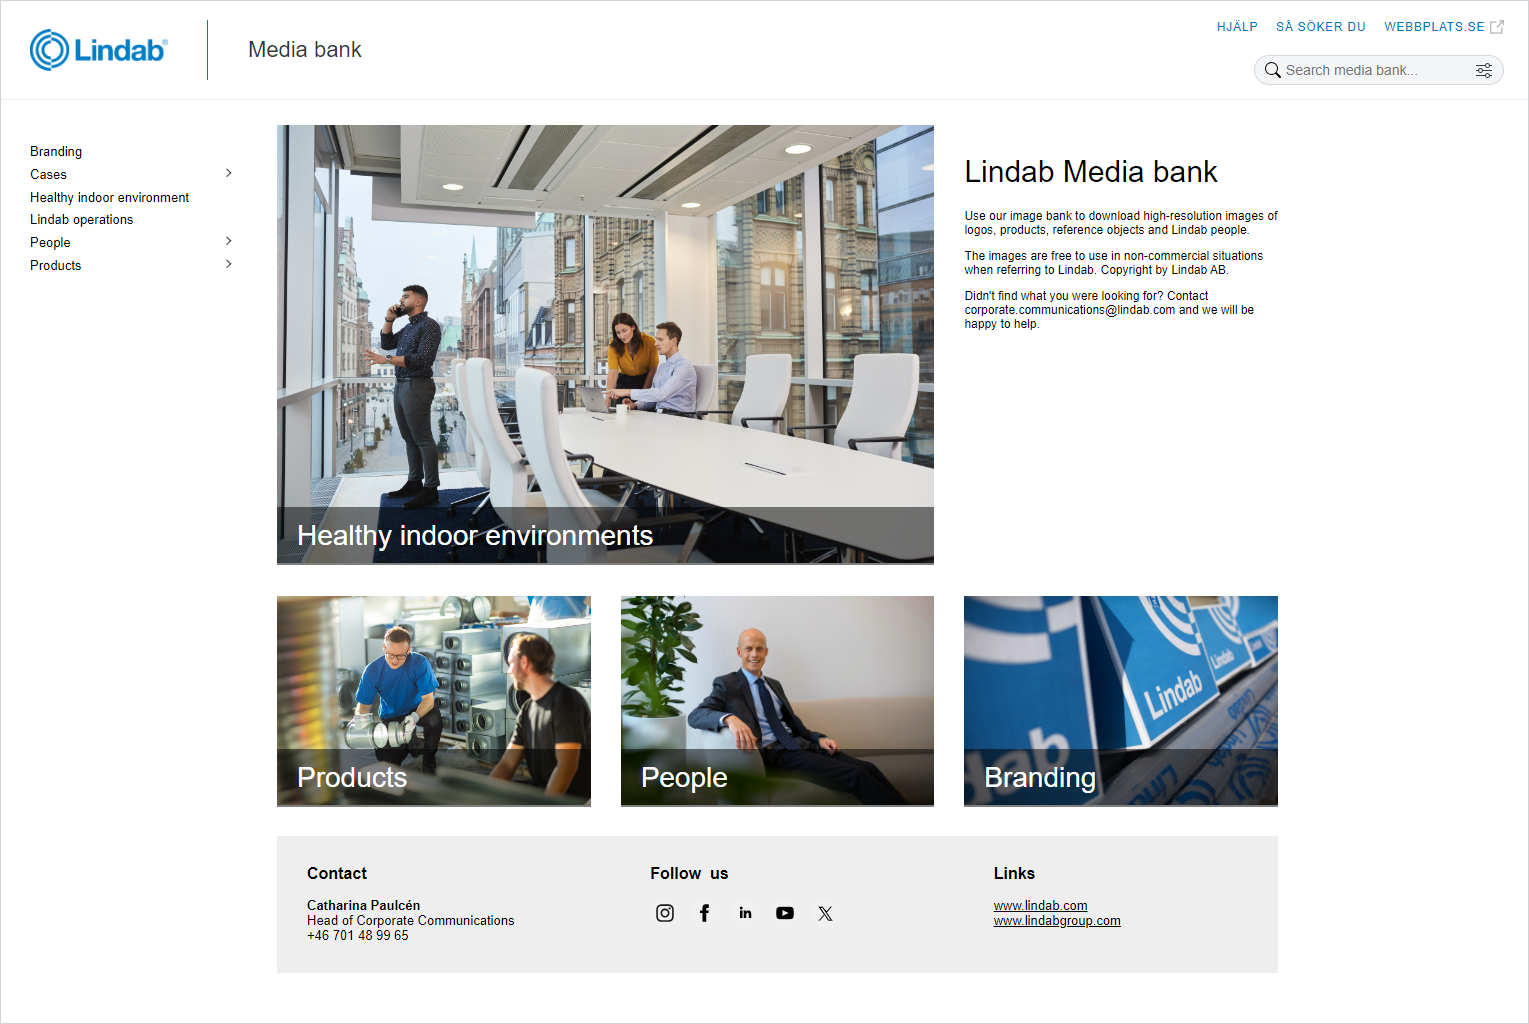1529x1024 pixels.
Task: Expand the Cases sidebar category
Action: [x=229, y=173]
